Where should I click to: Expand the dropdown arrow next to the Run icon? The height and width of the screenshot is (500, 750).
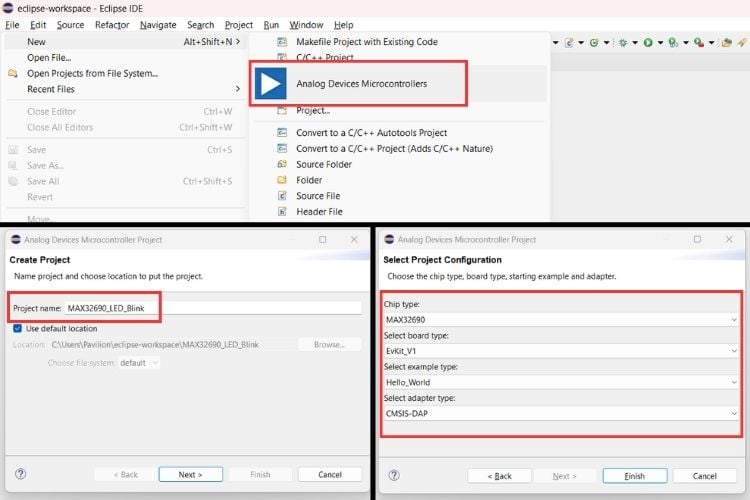coord(661,43)
